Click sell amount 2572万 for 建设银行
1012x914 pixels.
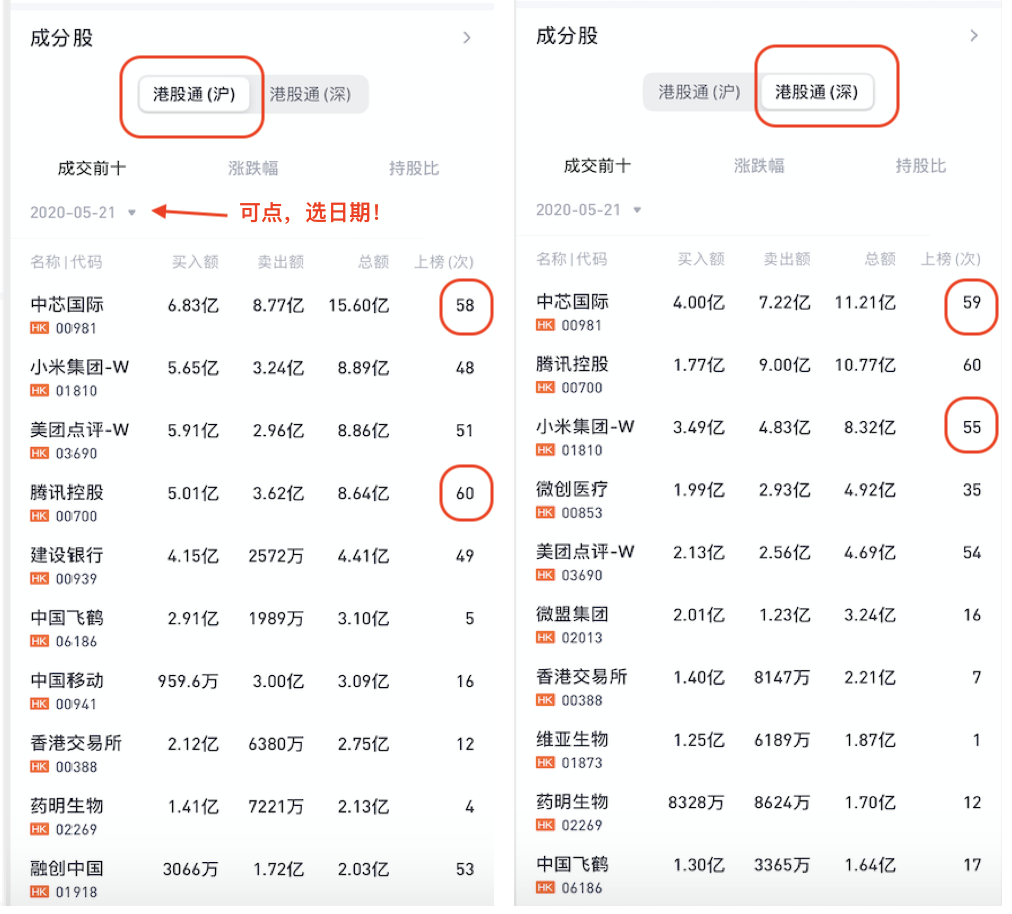pyautogui.click(x=276, y=556)
